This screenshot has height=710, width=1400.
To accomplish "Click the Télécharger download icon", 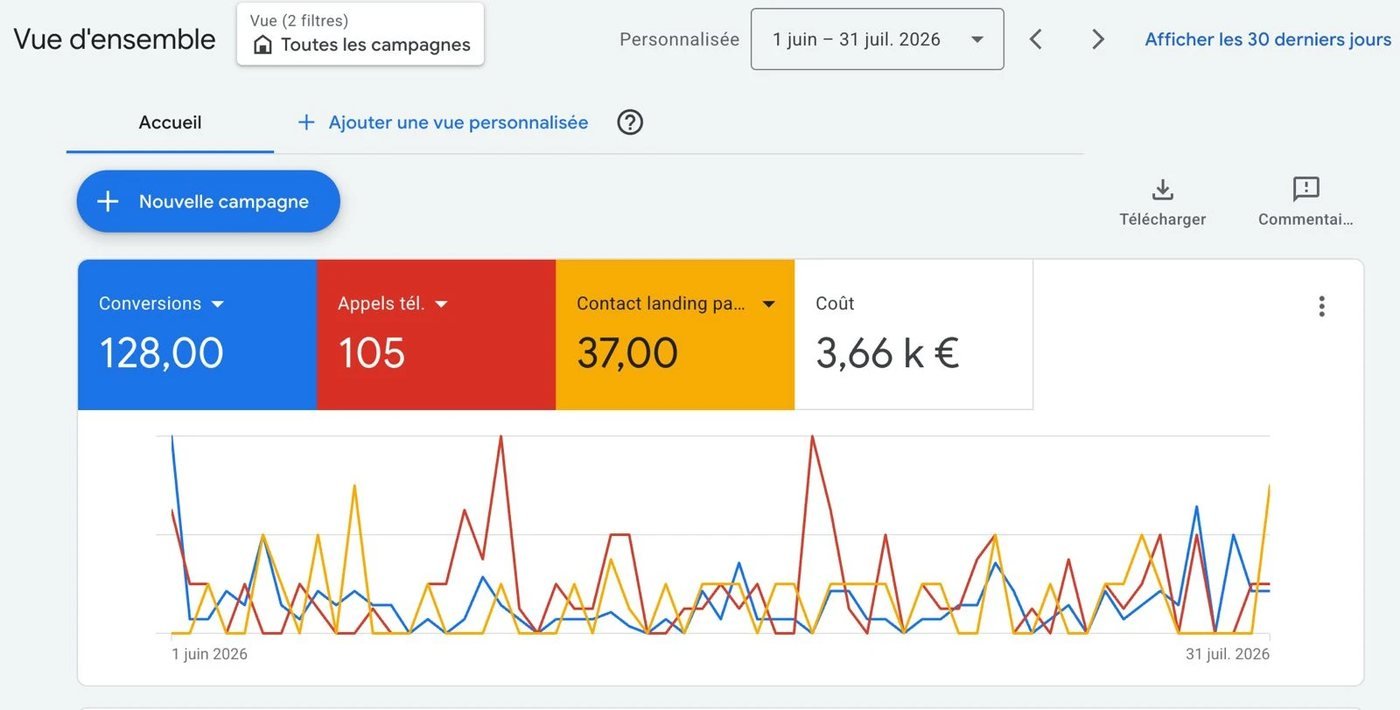I will pos(1163,189).
